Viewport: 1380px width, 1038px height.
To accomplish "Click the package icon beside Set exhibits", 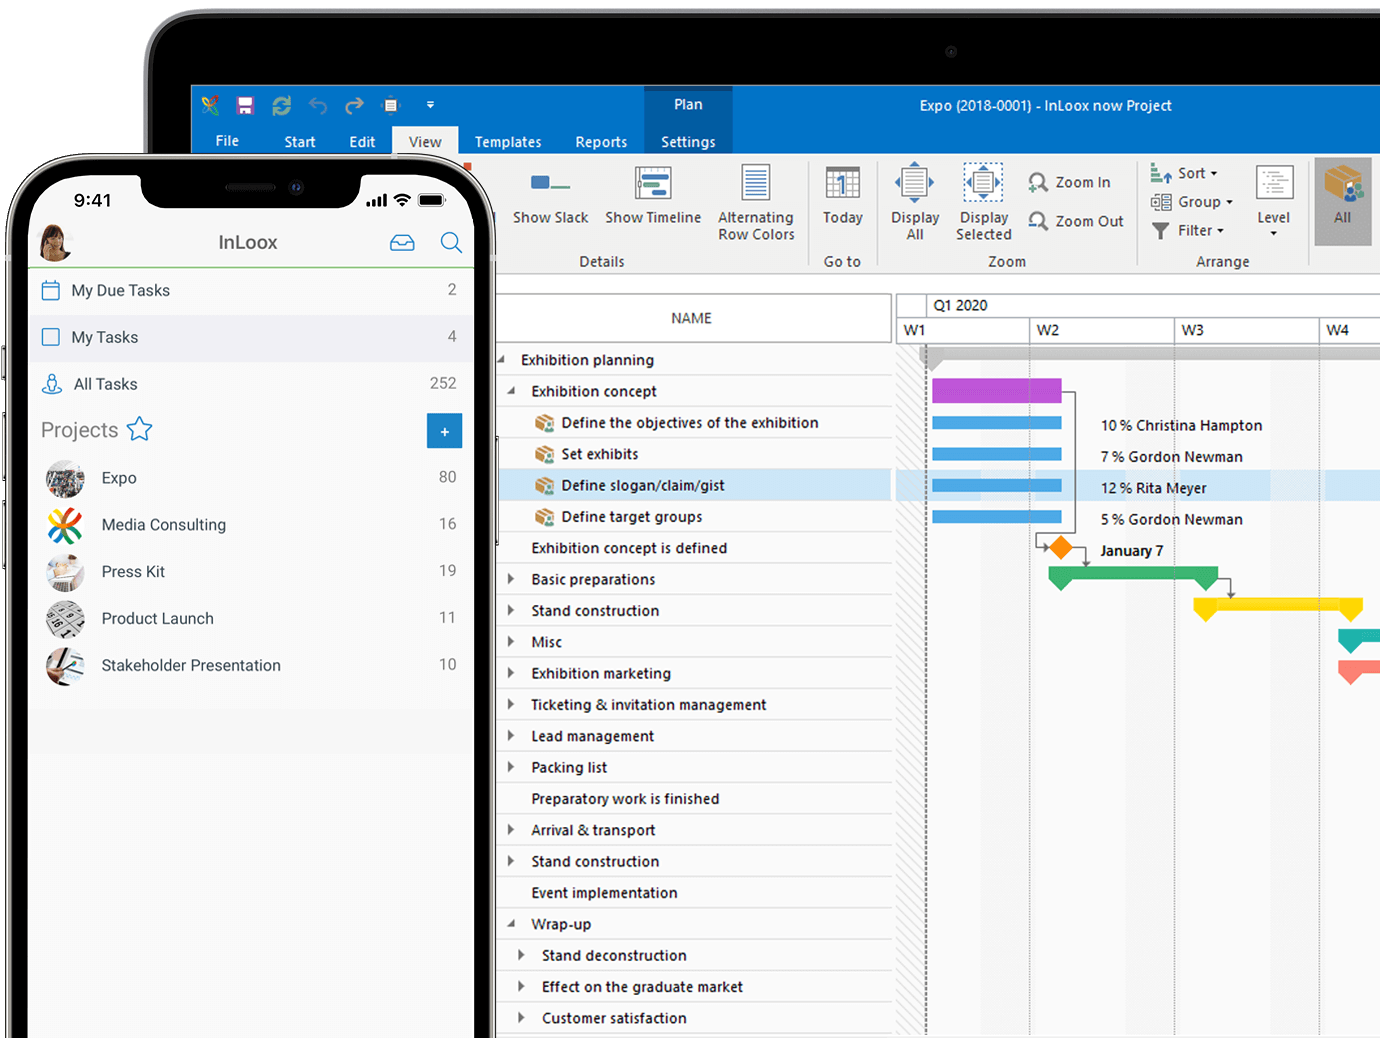I will pos(544,454).
